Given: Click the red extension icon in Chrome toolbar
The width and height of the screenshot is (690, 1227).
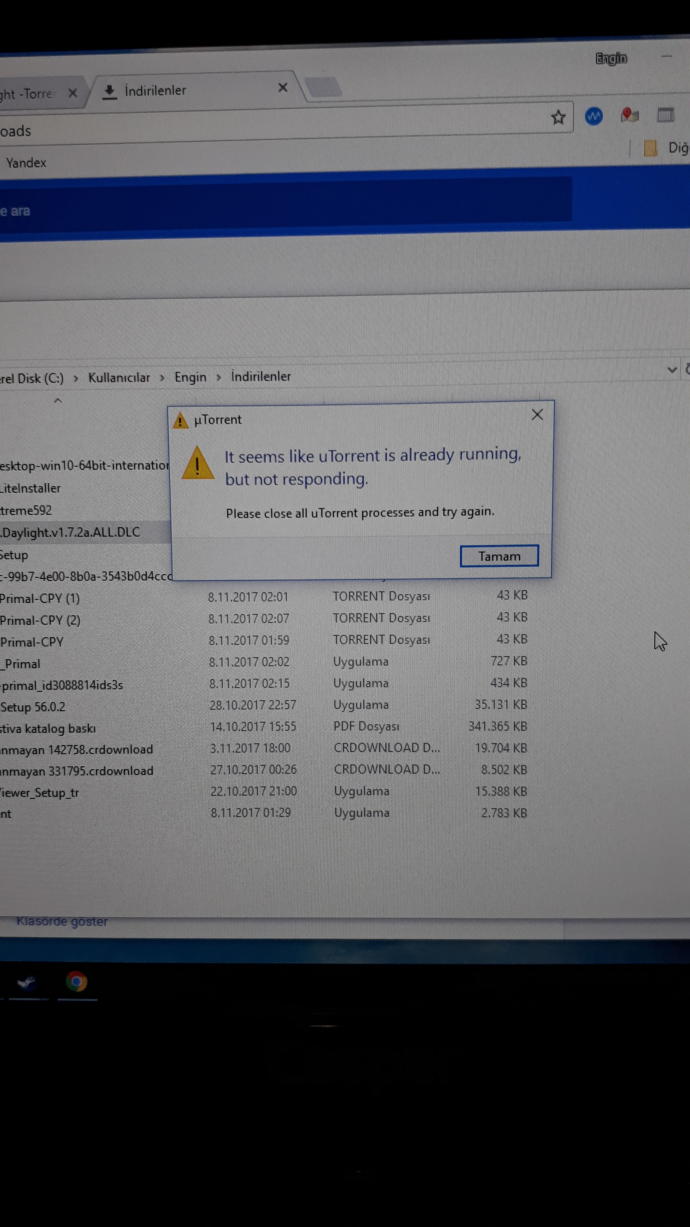Looking at the screenshot, I should 629,115.
